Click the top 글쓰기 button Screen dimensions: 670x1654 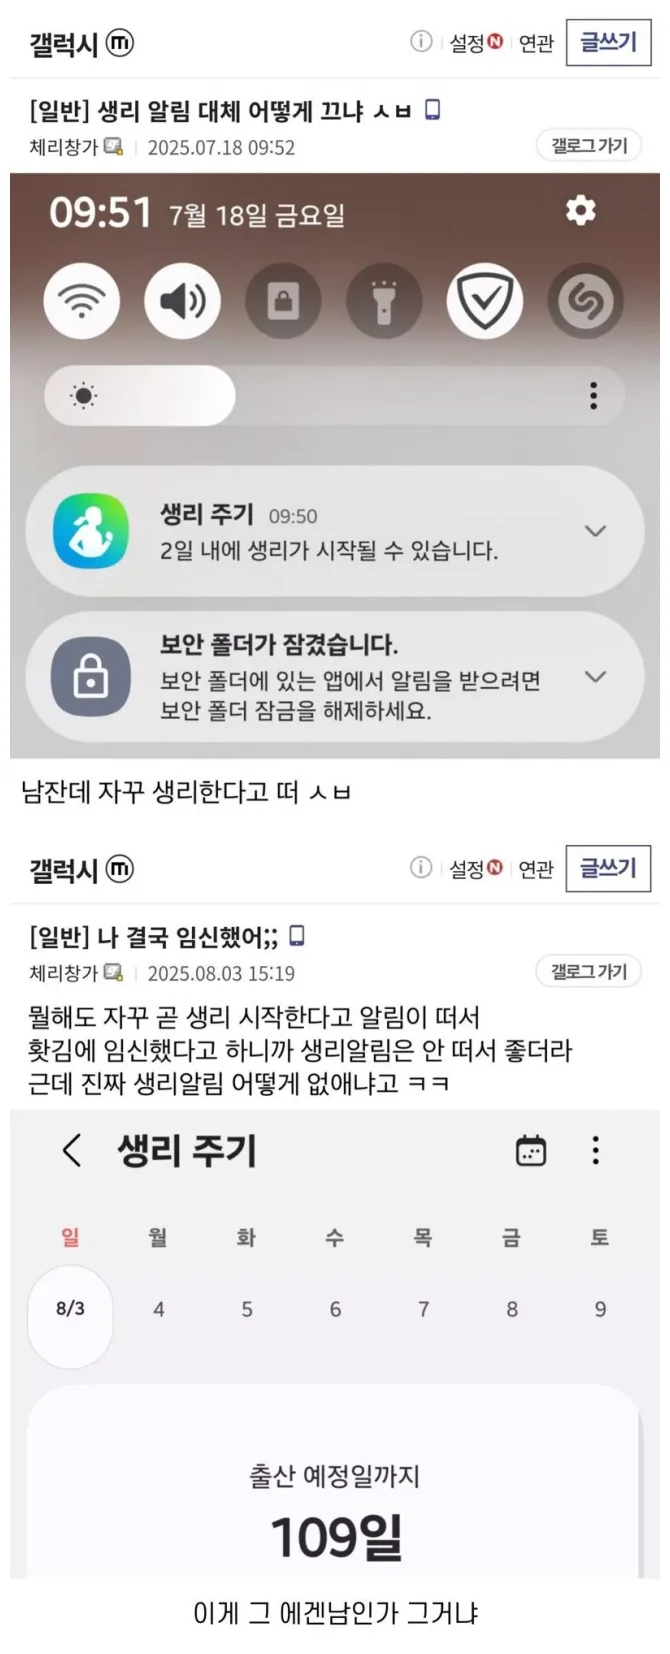coord(608,42)
